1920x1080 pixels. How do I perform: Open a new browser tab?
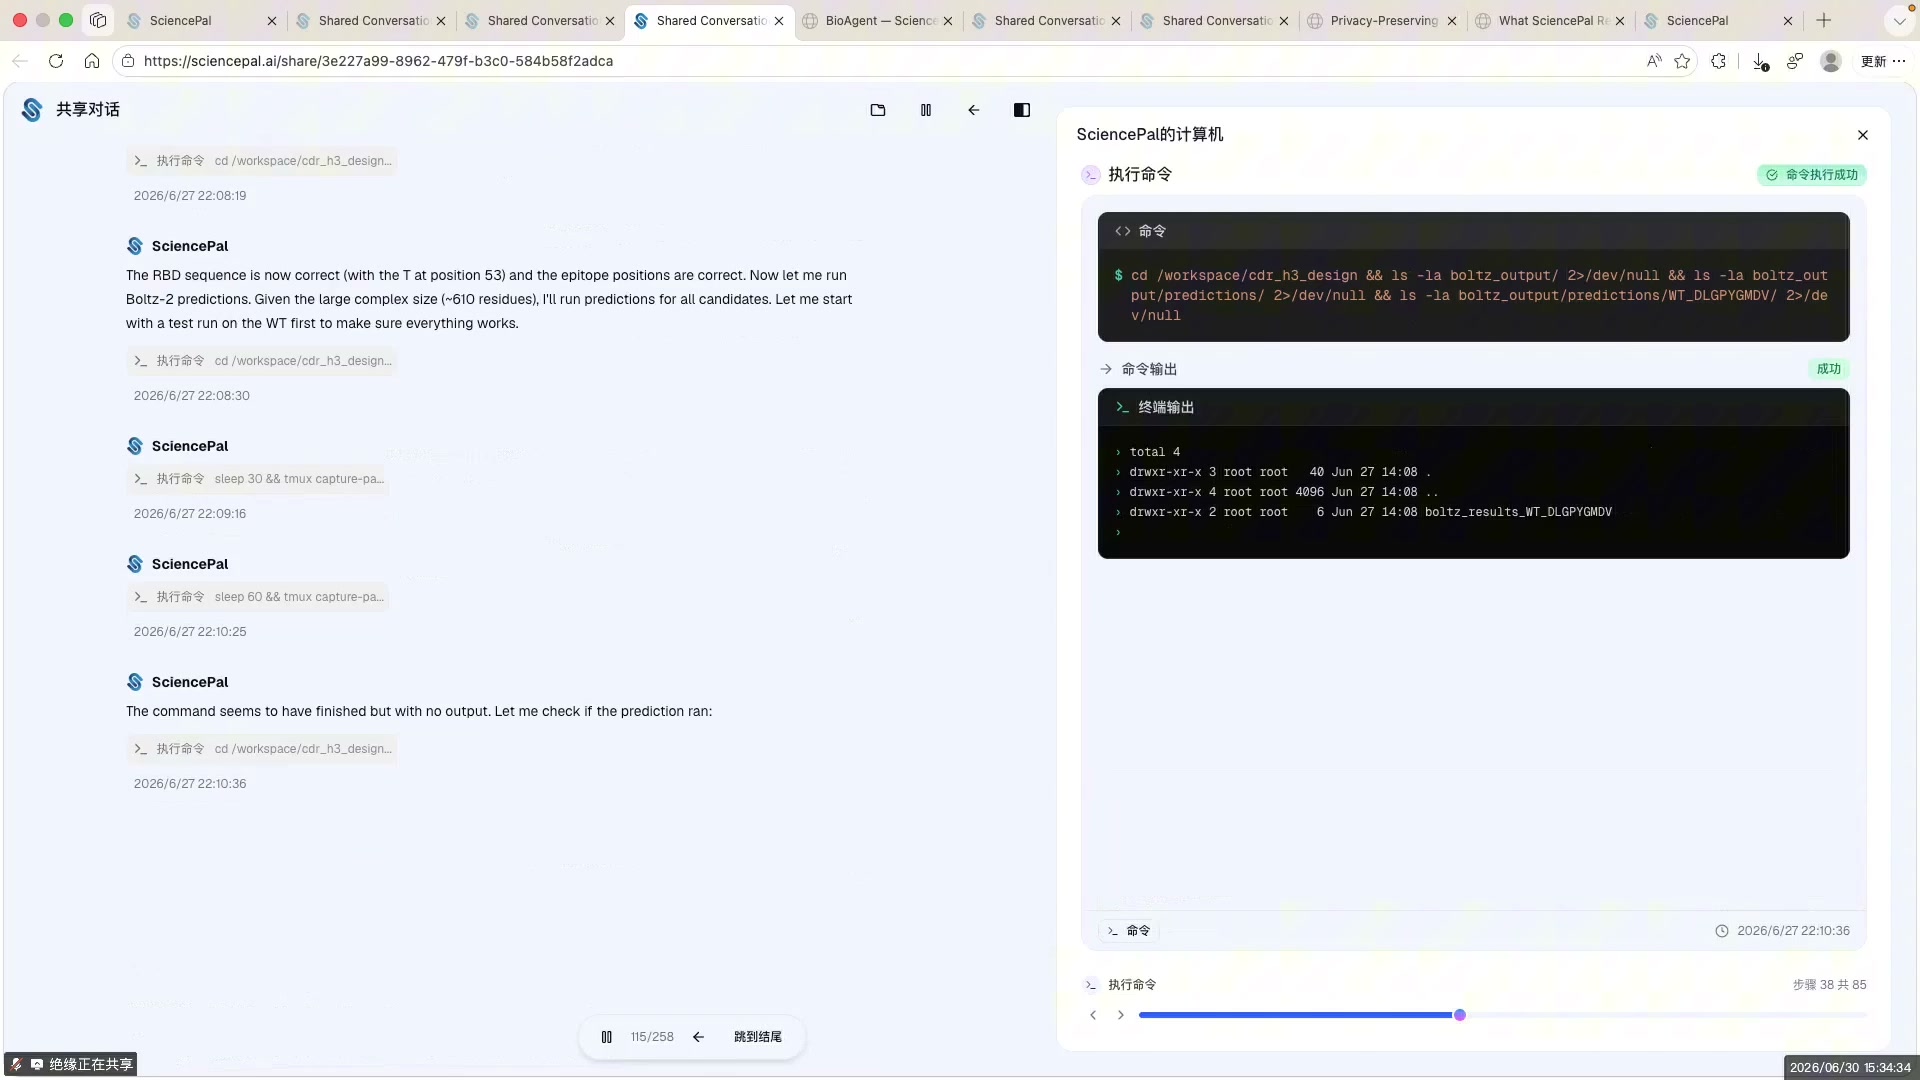[x=1824, y=20]
